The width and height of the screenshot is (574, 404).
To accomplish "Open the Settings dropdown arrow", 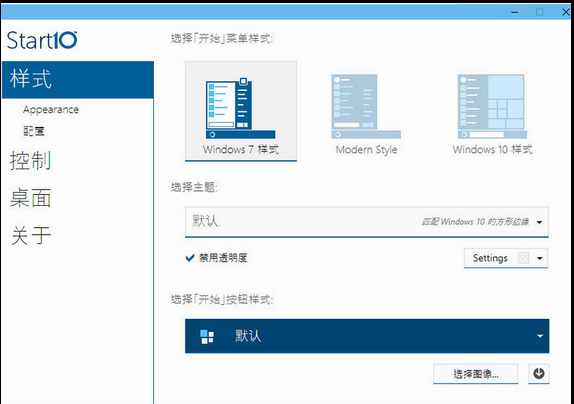I will tap(540, 258).
